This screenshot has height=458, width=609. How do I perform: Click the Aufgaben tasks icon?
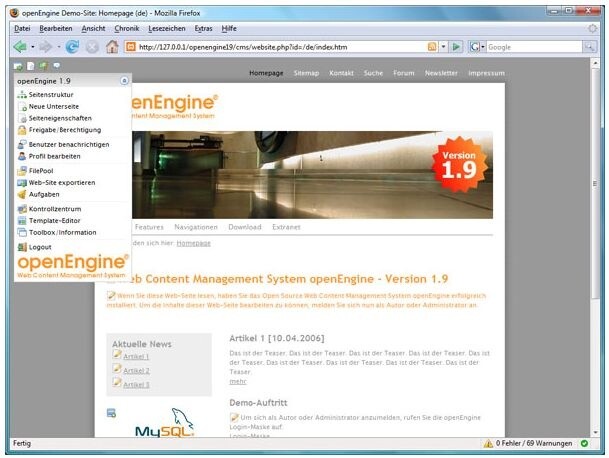[22, 194]
